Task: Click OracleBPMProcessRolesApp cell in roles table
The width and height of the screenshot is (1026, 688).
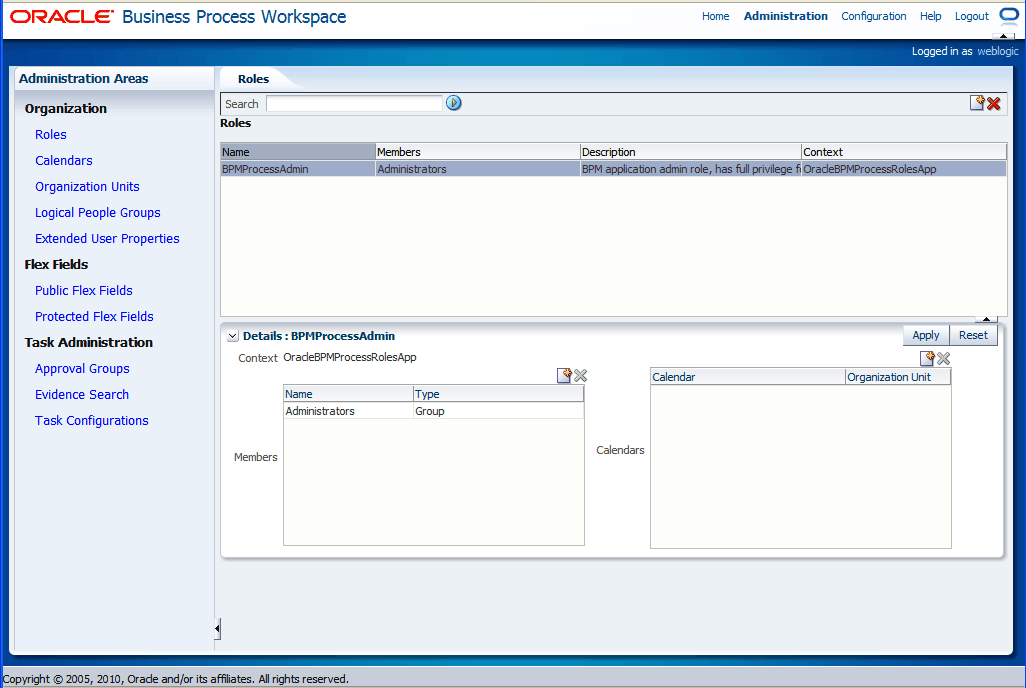Action: tap(904, 169)
